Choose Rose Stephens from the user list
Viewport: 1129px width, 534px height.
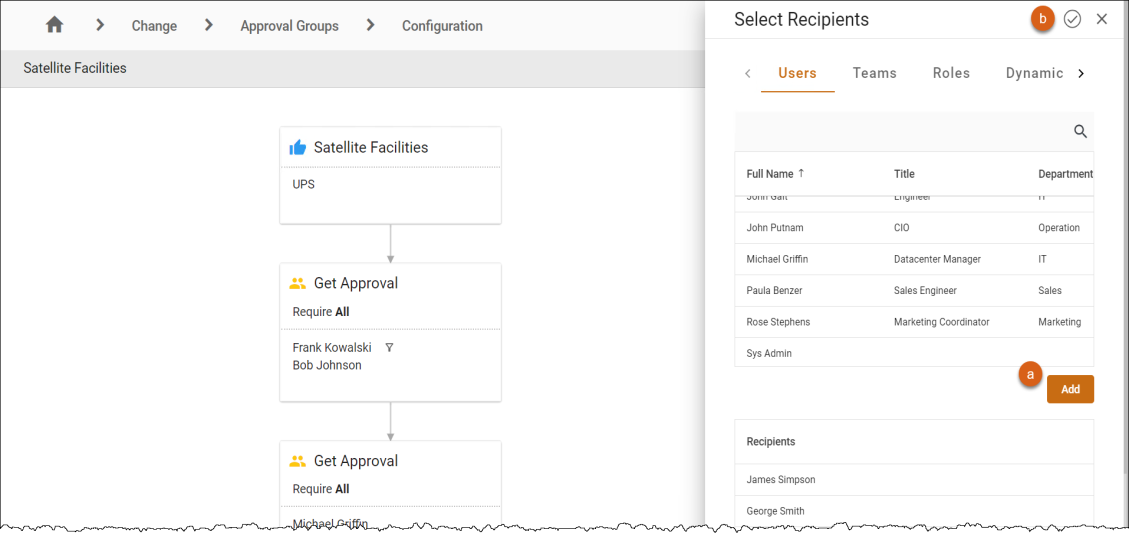[778, 322]
